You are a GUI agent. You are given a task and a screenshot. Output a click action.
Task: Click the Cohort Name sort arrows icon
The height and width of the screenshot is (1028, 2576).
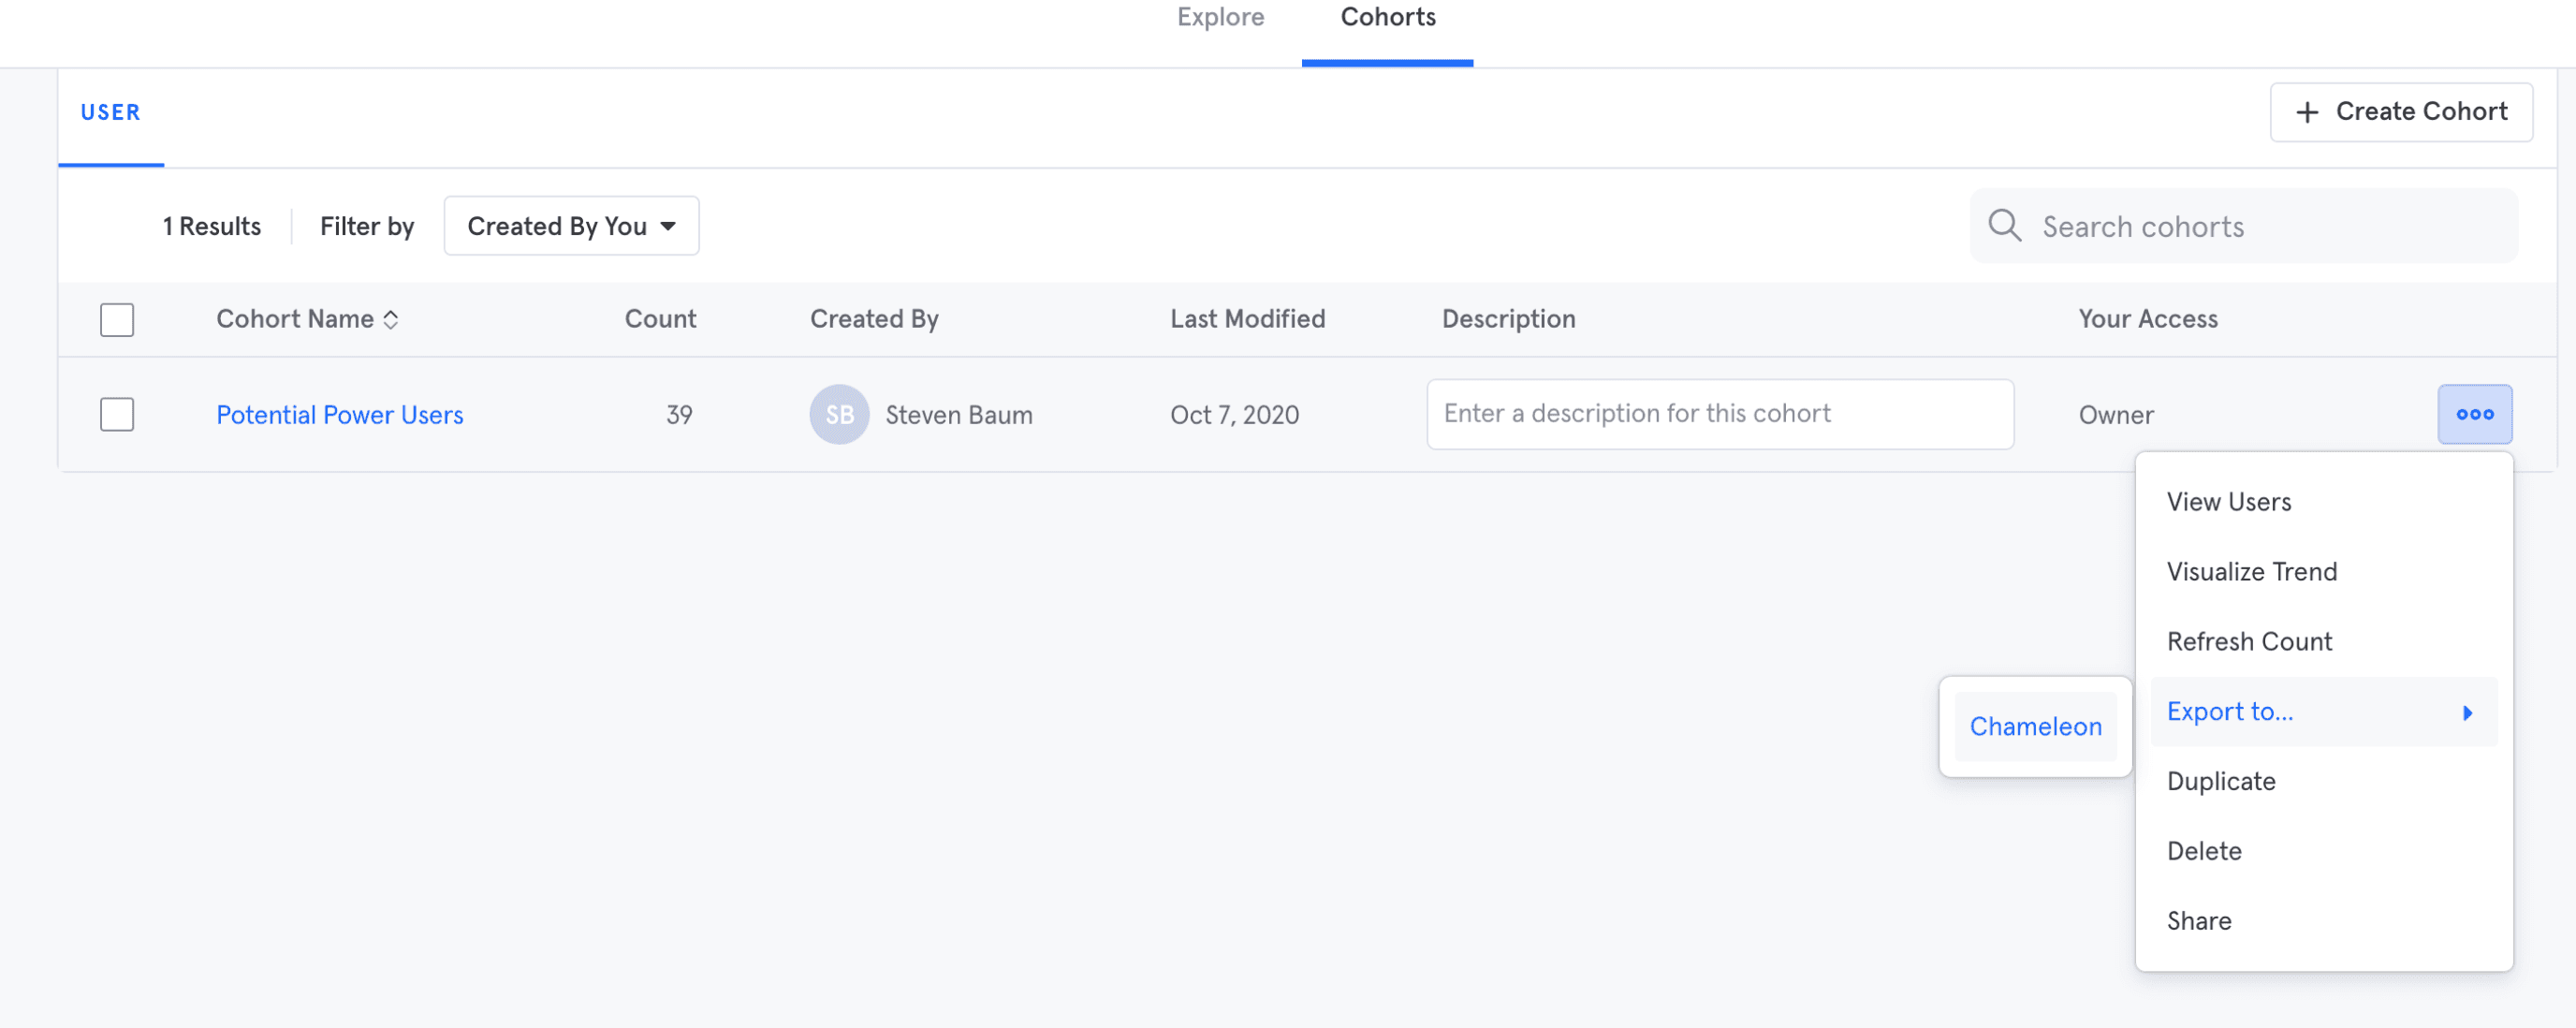tap(391, 320)
